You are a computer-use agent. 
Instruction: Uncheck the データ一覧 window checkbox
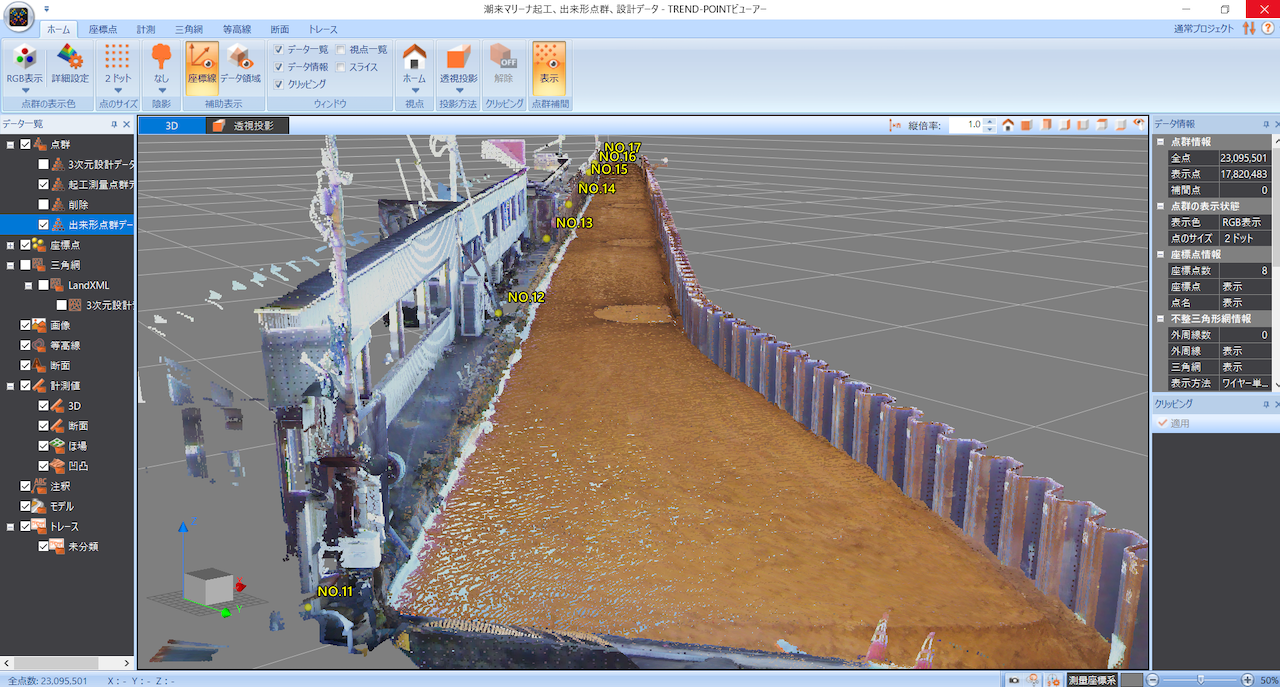pos(279,49)
